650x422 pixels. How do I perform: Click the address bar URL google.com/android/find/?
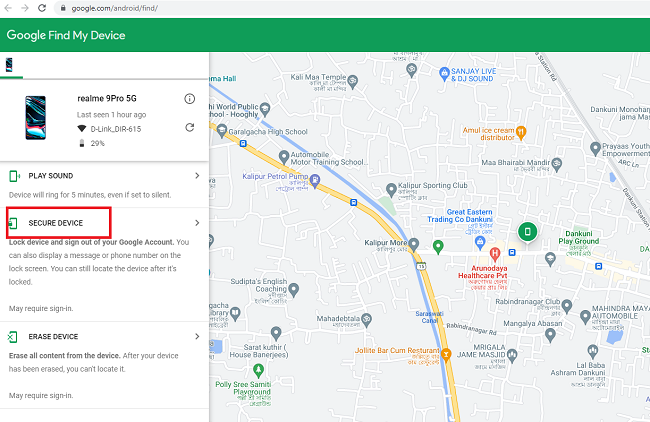(x=114, y=8)
